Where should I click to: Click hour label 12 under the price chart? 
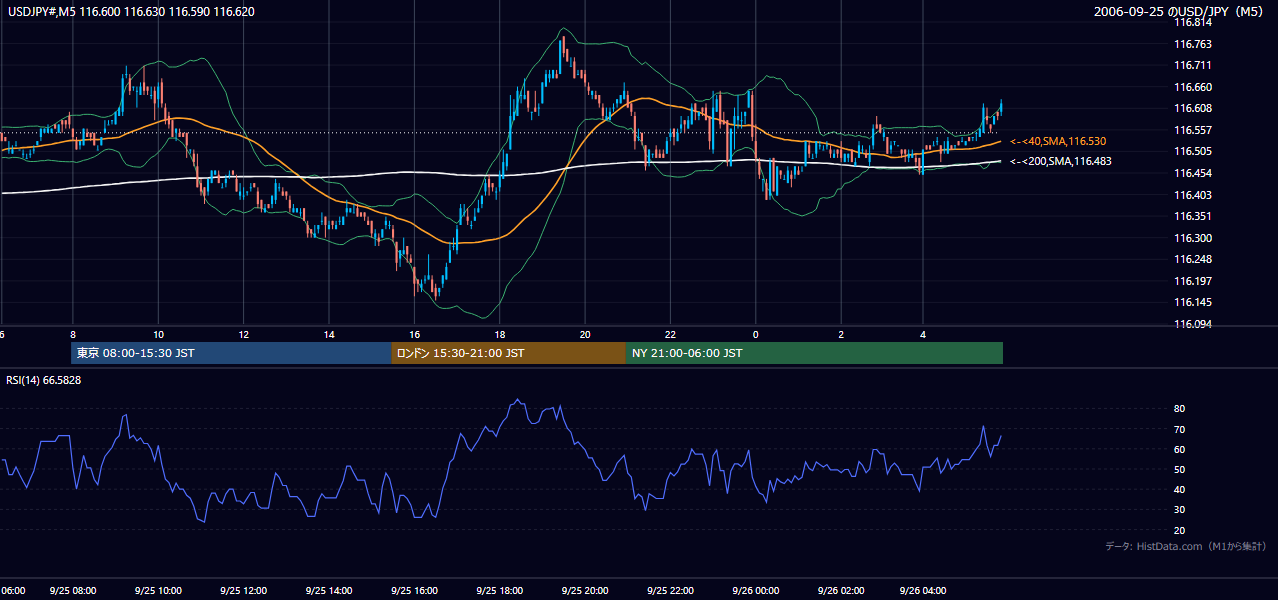244,334
